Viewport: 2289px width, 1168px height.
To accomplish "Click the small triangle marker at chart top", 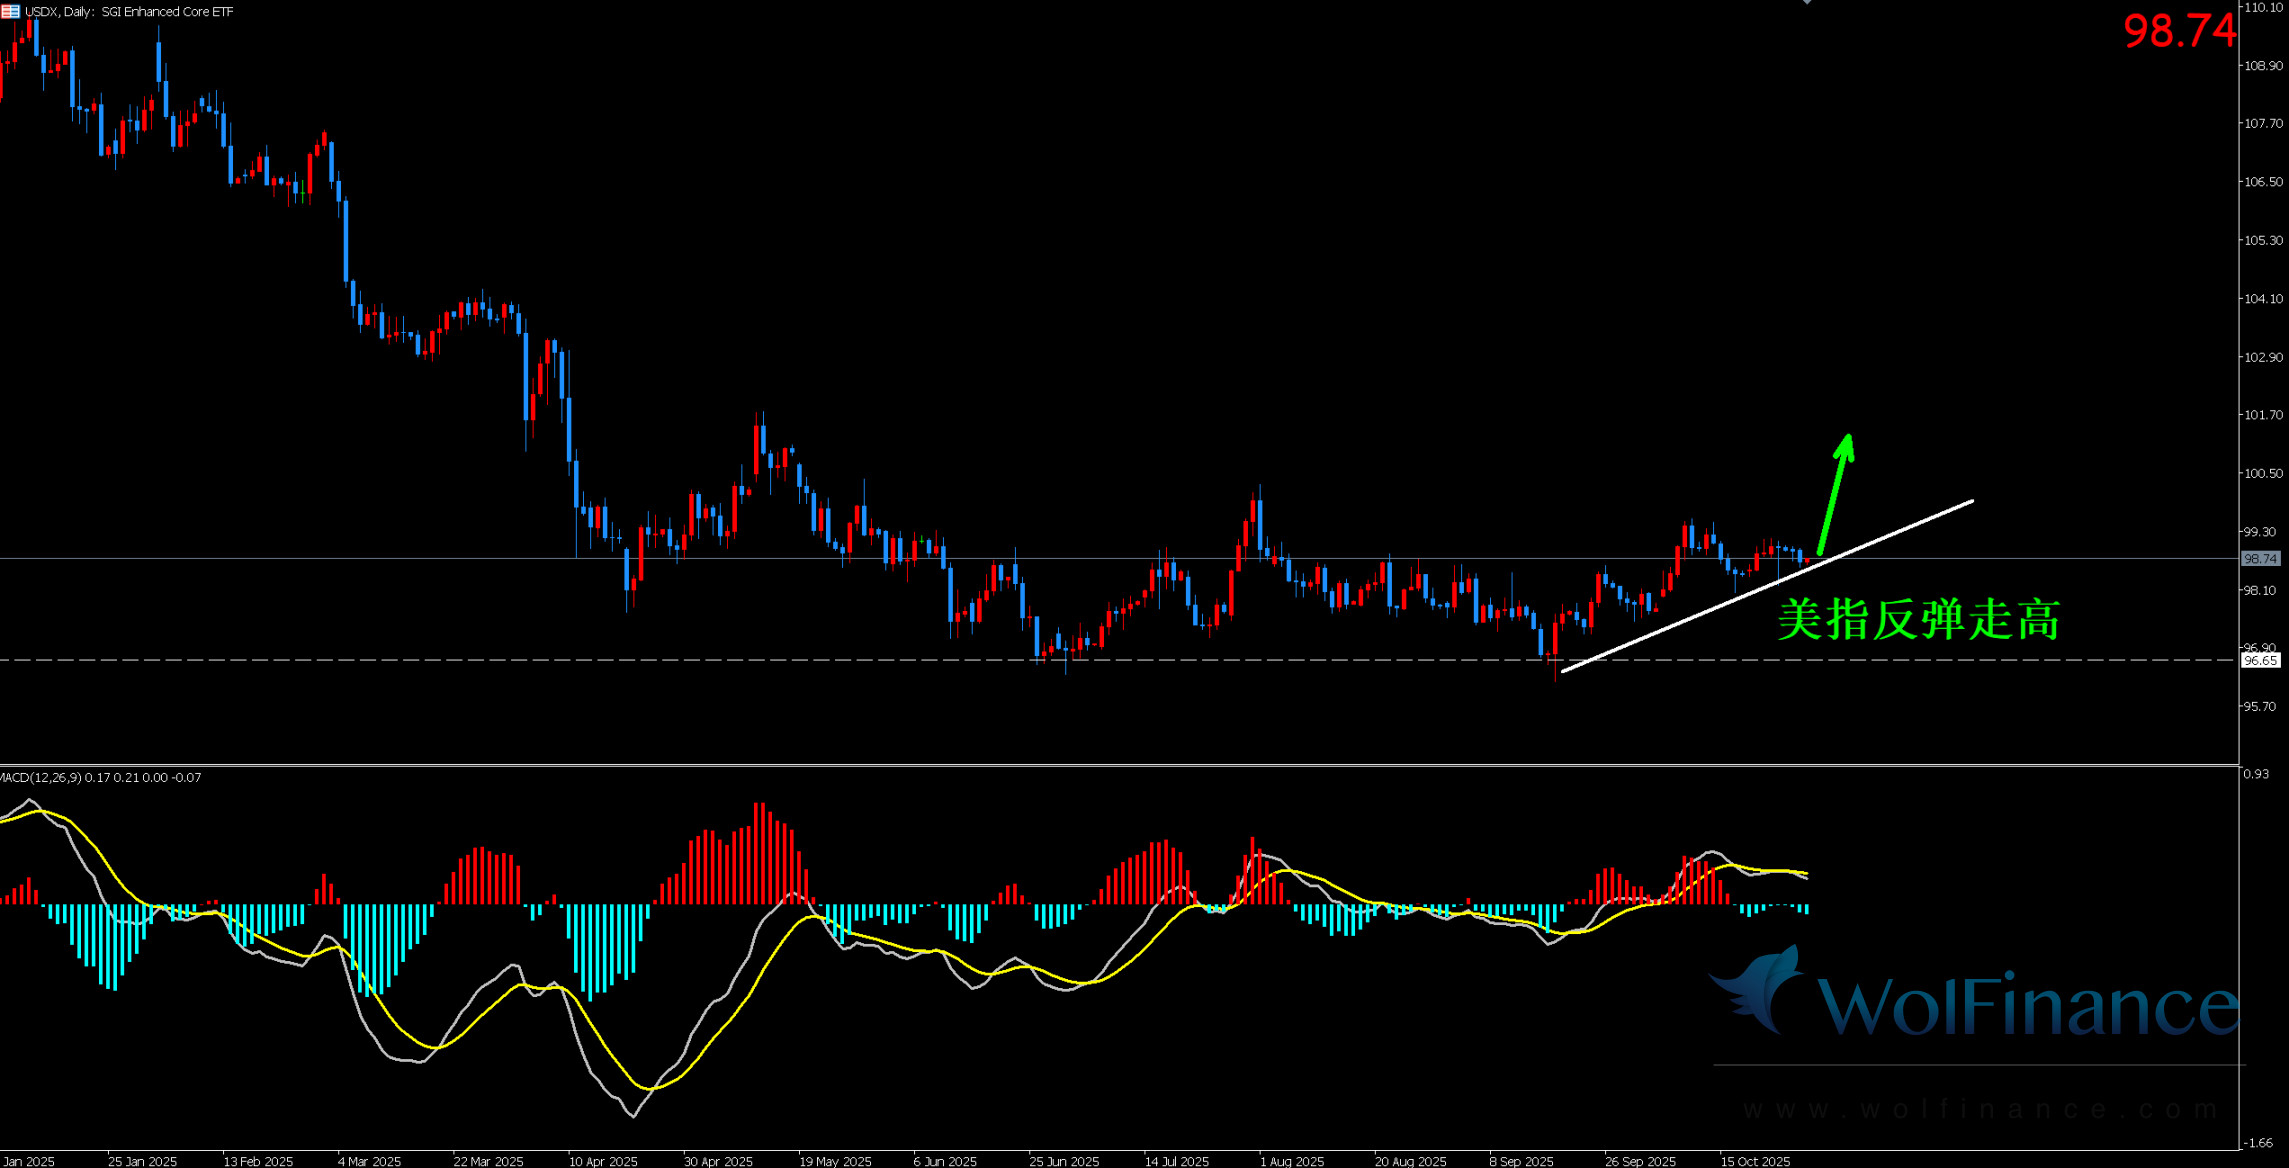I will click(1807, 3).
